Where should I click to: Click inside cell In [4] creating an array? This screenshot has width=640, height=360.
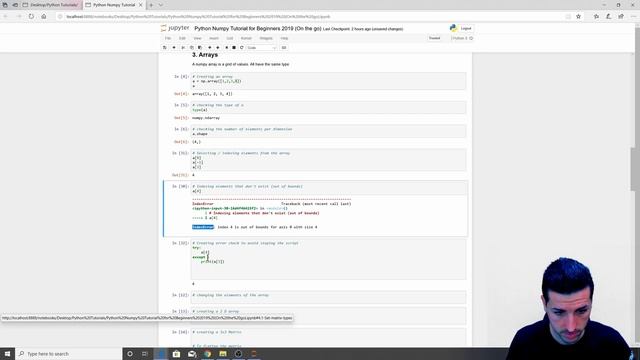coord(328,81)
